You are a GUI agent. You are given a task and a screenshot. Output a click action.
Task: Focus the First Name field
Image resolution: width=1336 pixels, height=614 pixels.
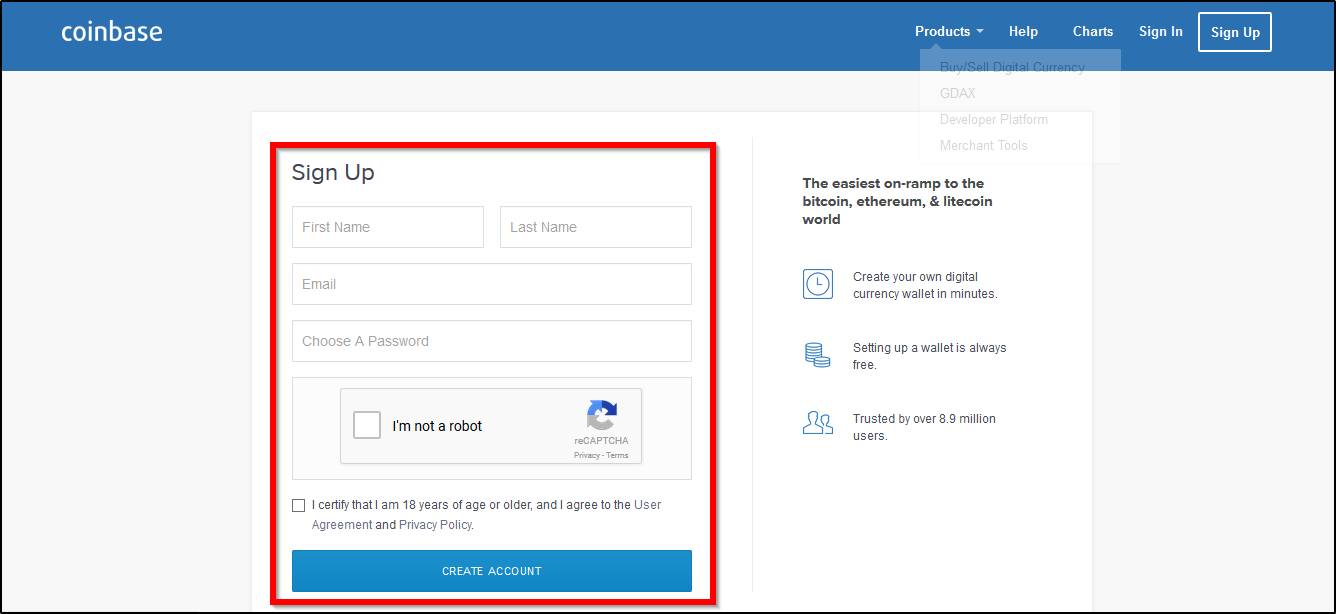point(388,227)
